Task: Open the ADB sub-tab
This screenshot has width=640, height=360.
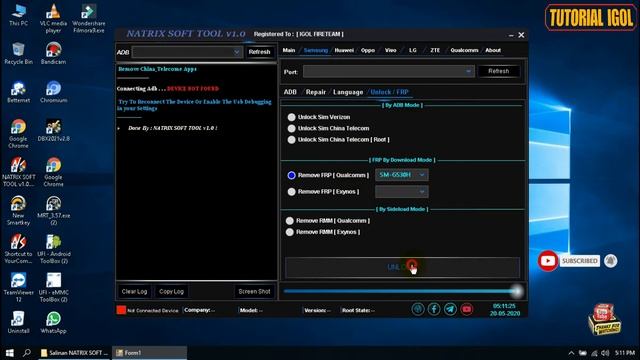Action: tap(290, 92)
